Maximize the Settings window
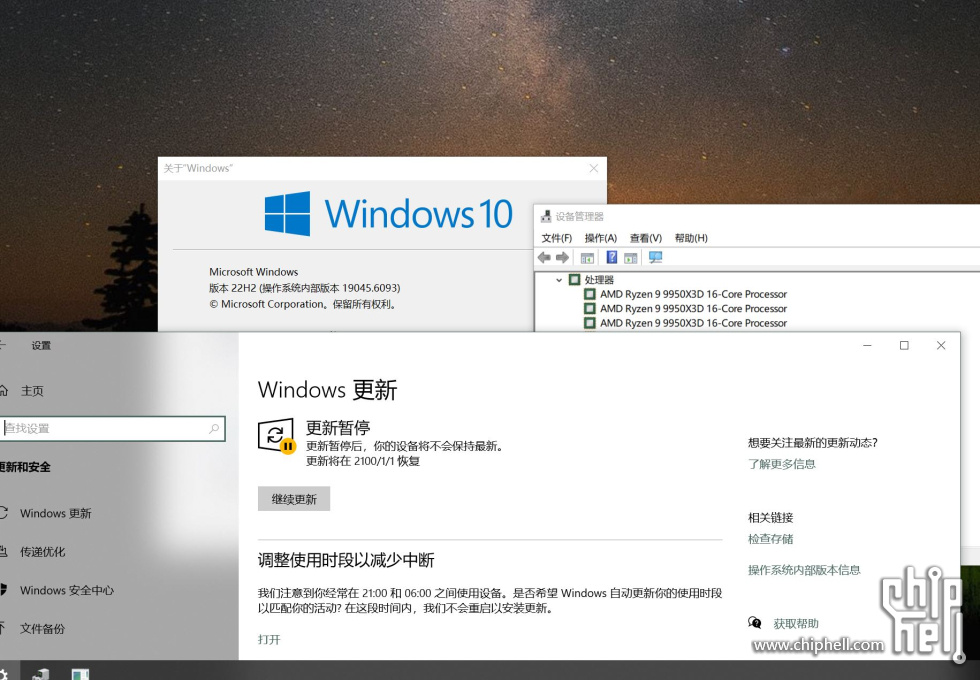The width and height of the screenshot is (980, 680). (904, 345)
